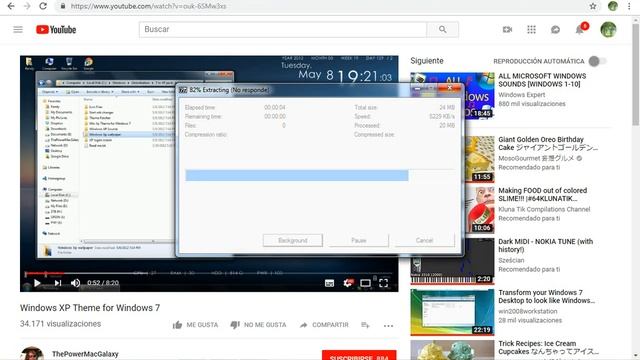Open ThePowerMacGalaxy channel avatar

click(x=32, y=353)
